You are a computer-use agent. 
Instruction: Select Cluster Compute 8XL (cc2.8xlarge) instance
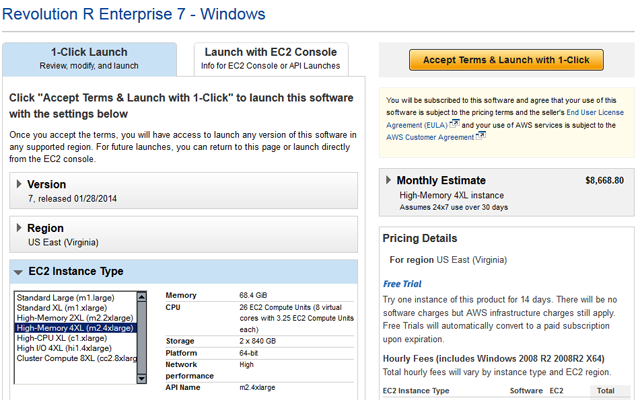pos(76,358)
